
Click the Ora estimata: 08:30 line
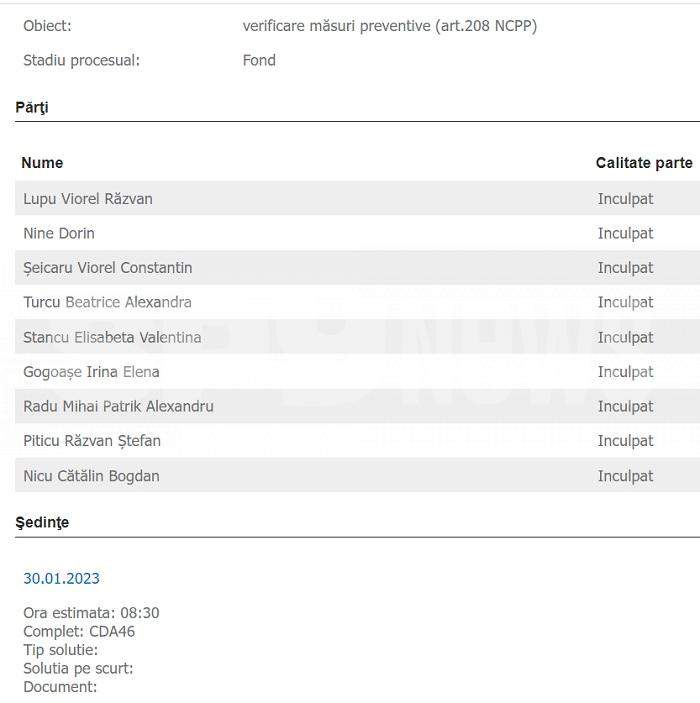click(91, 613)
